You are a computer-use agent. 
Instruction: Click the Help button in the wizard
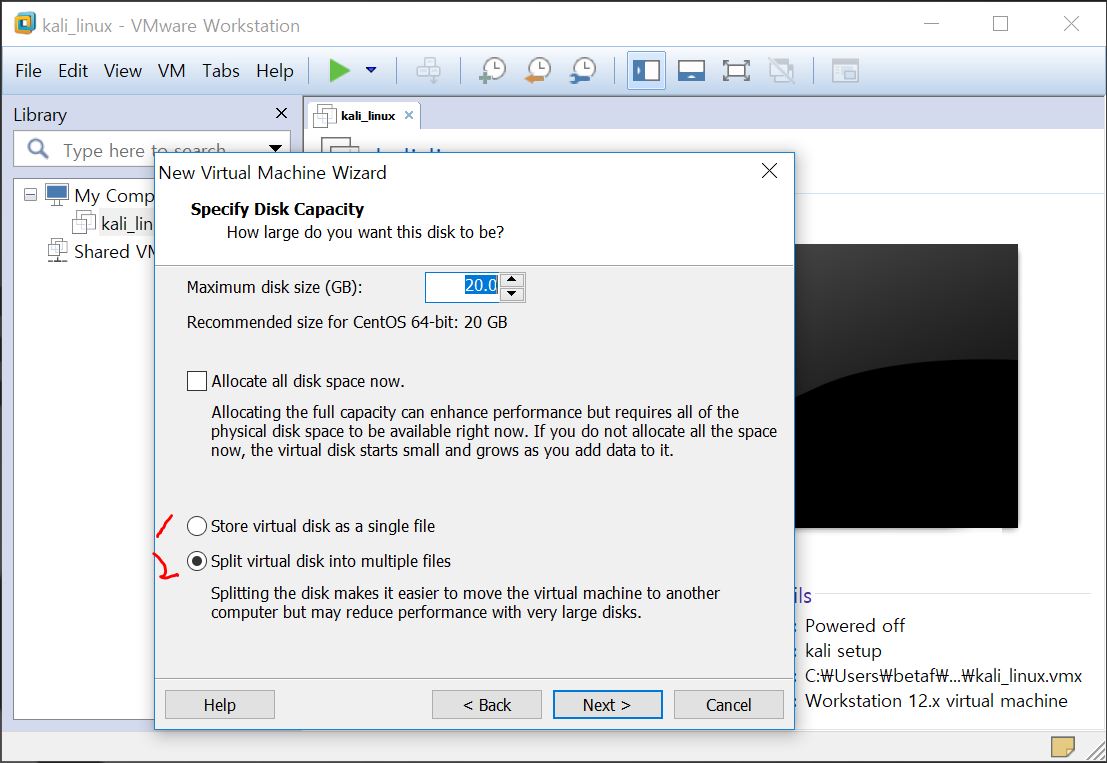pos(220,704)
